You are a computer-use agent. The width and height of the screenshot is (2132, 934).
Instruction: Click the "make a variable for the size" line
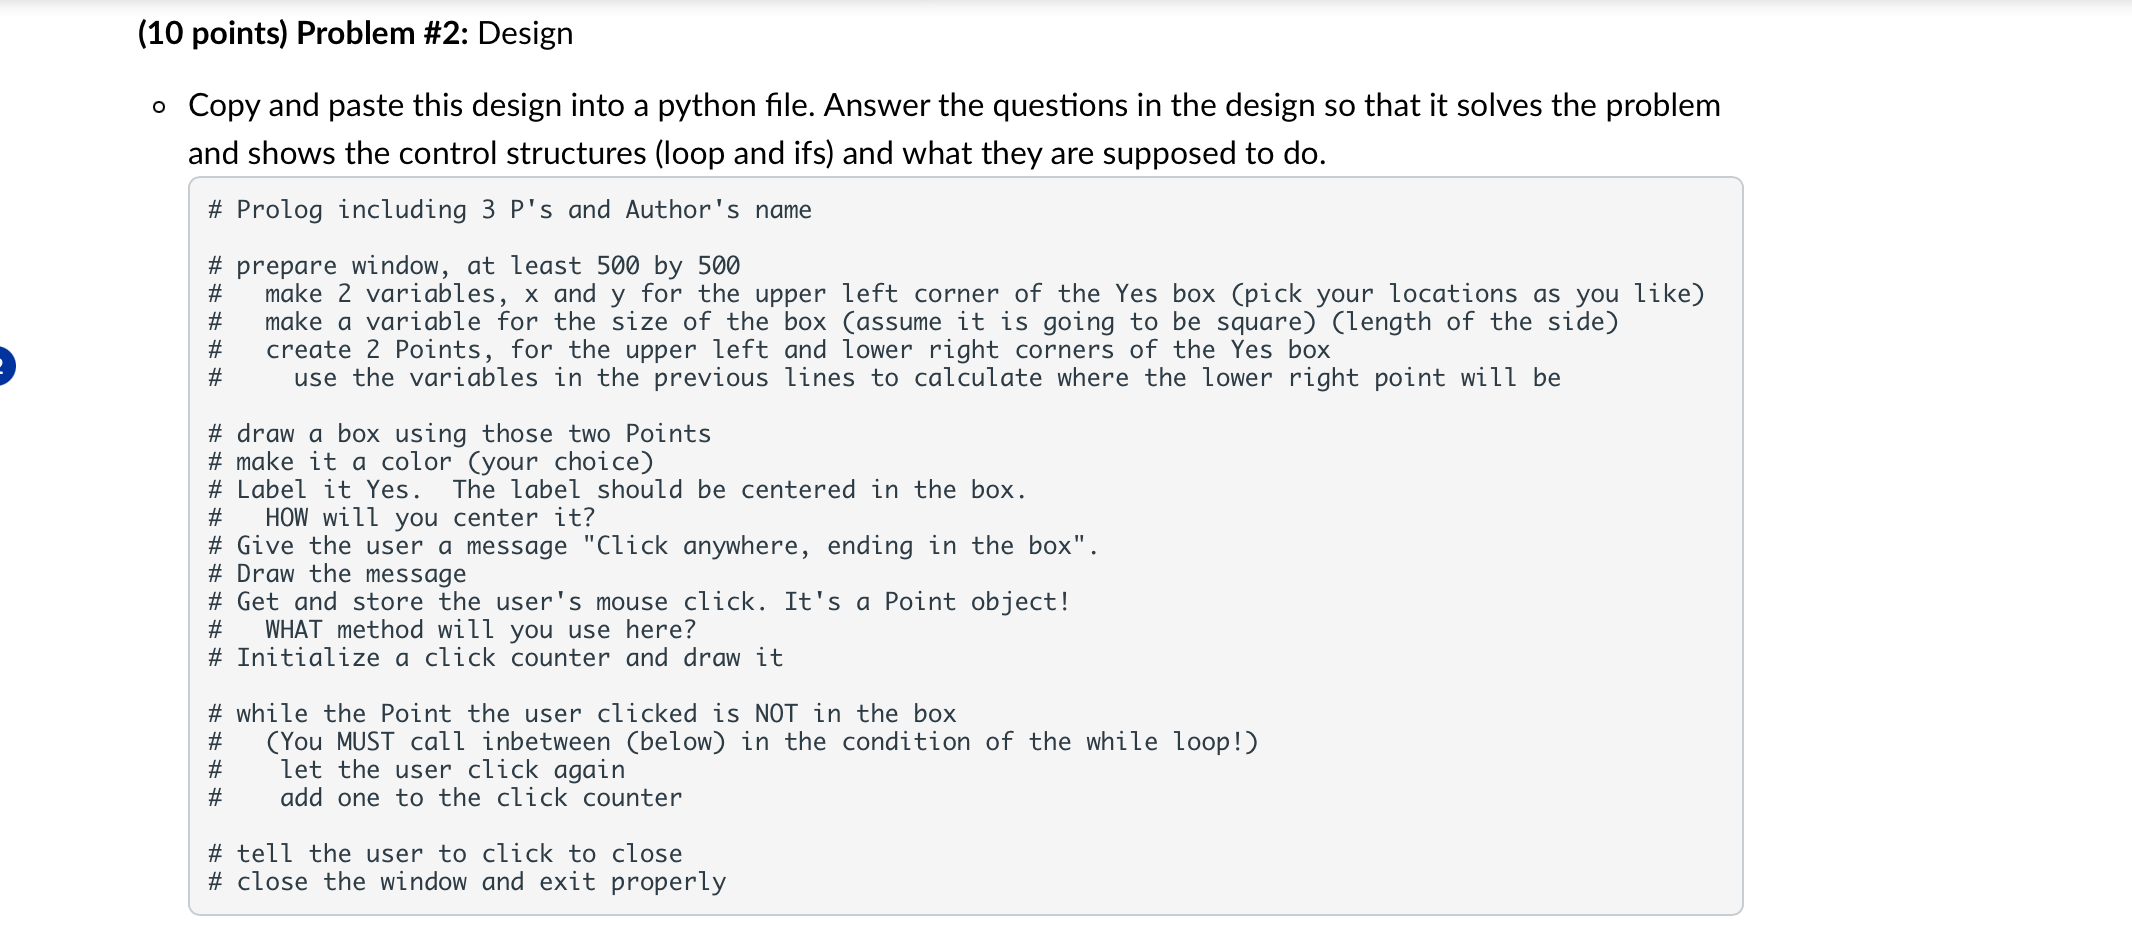tap(940, 322)
